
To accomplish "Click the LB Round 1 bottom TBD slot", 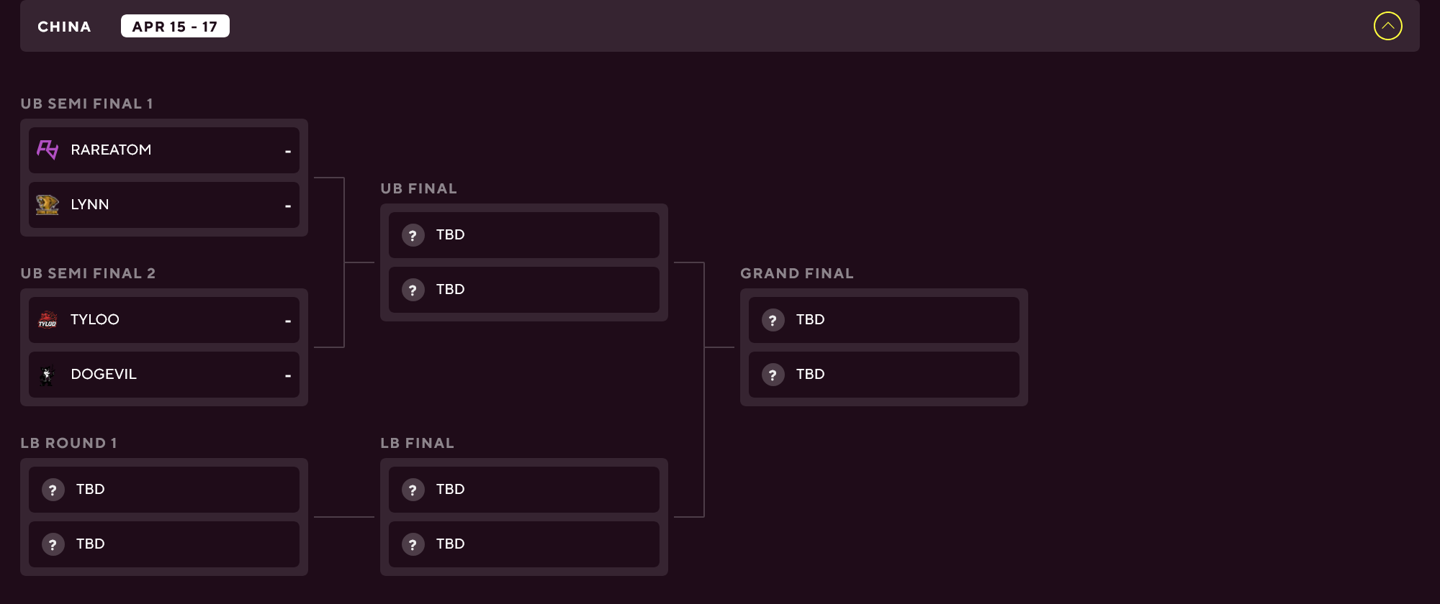I will 164,545.
